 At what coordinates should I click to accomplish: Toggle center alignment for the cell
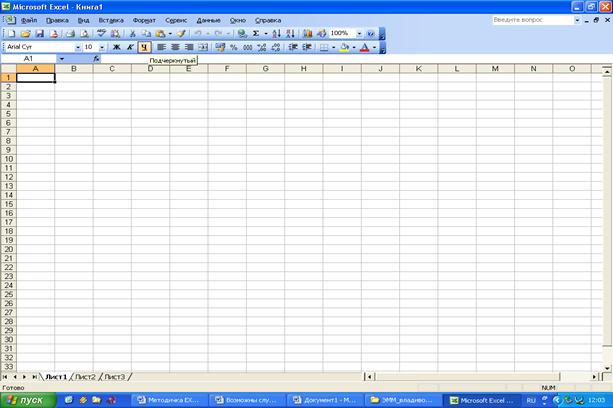coord(175,47)
